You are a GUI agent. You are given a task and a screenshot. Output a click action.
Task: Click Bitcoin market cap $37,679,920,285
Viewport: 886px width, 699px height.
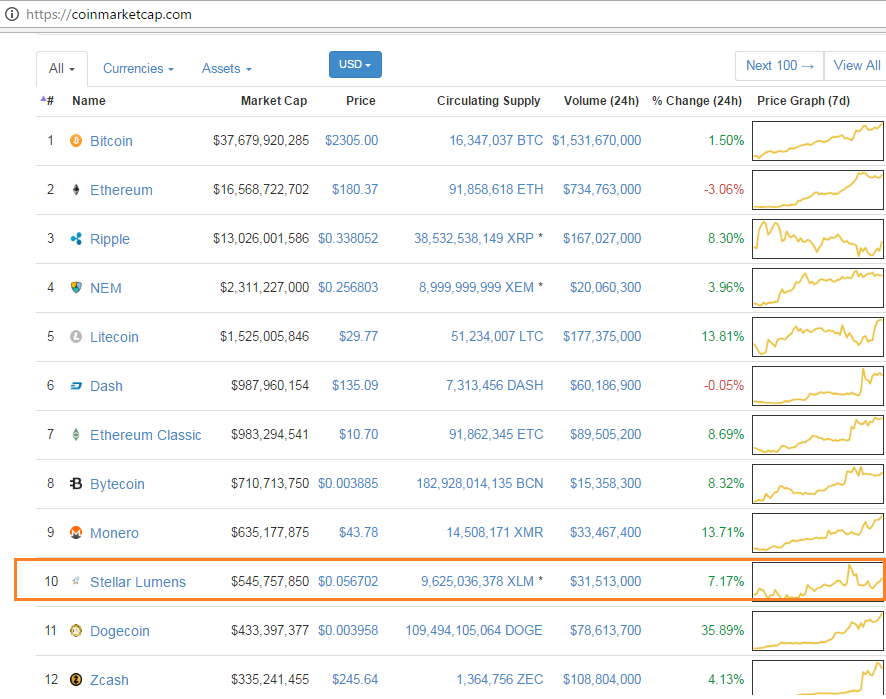coord(261,140)
